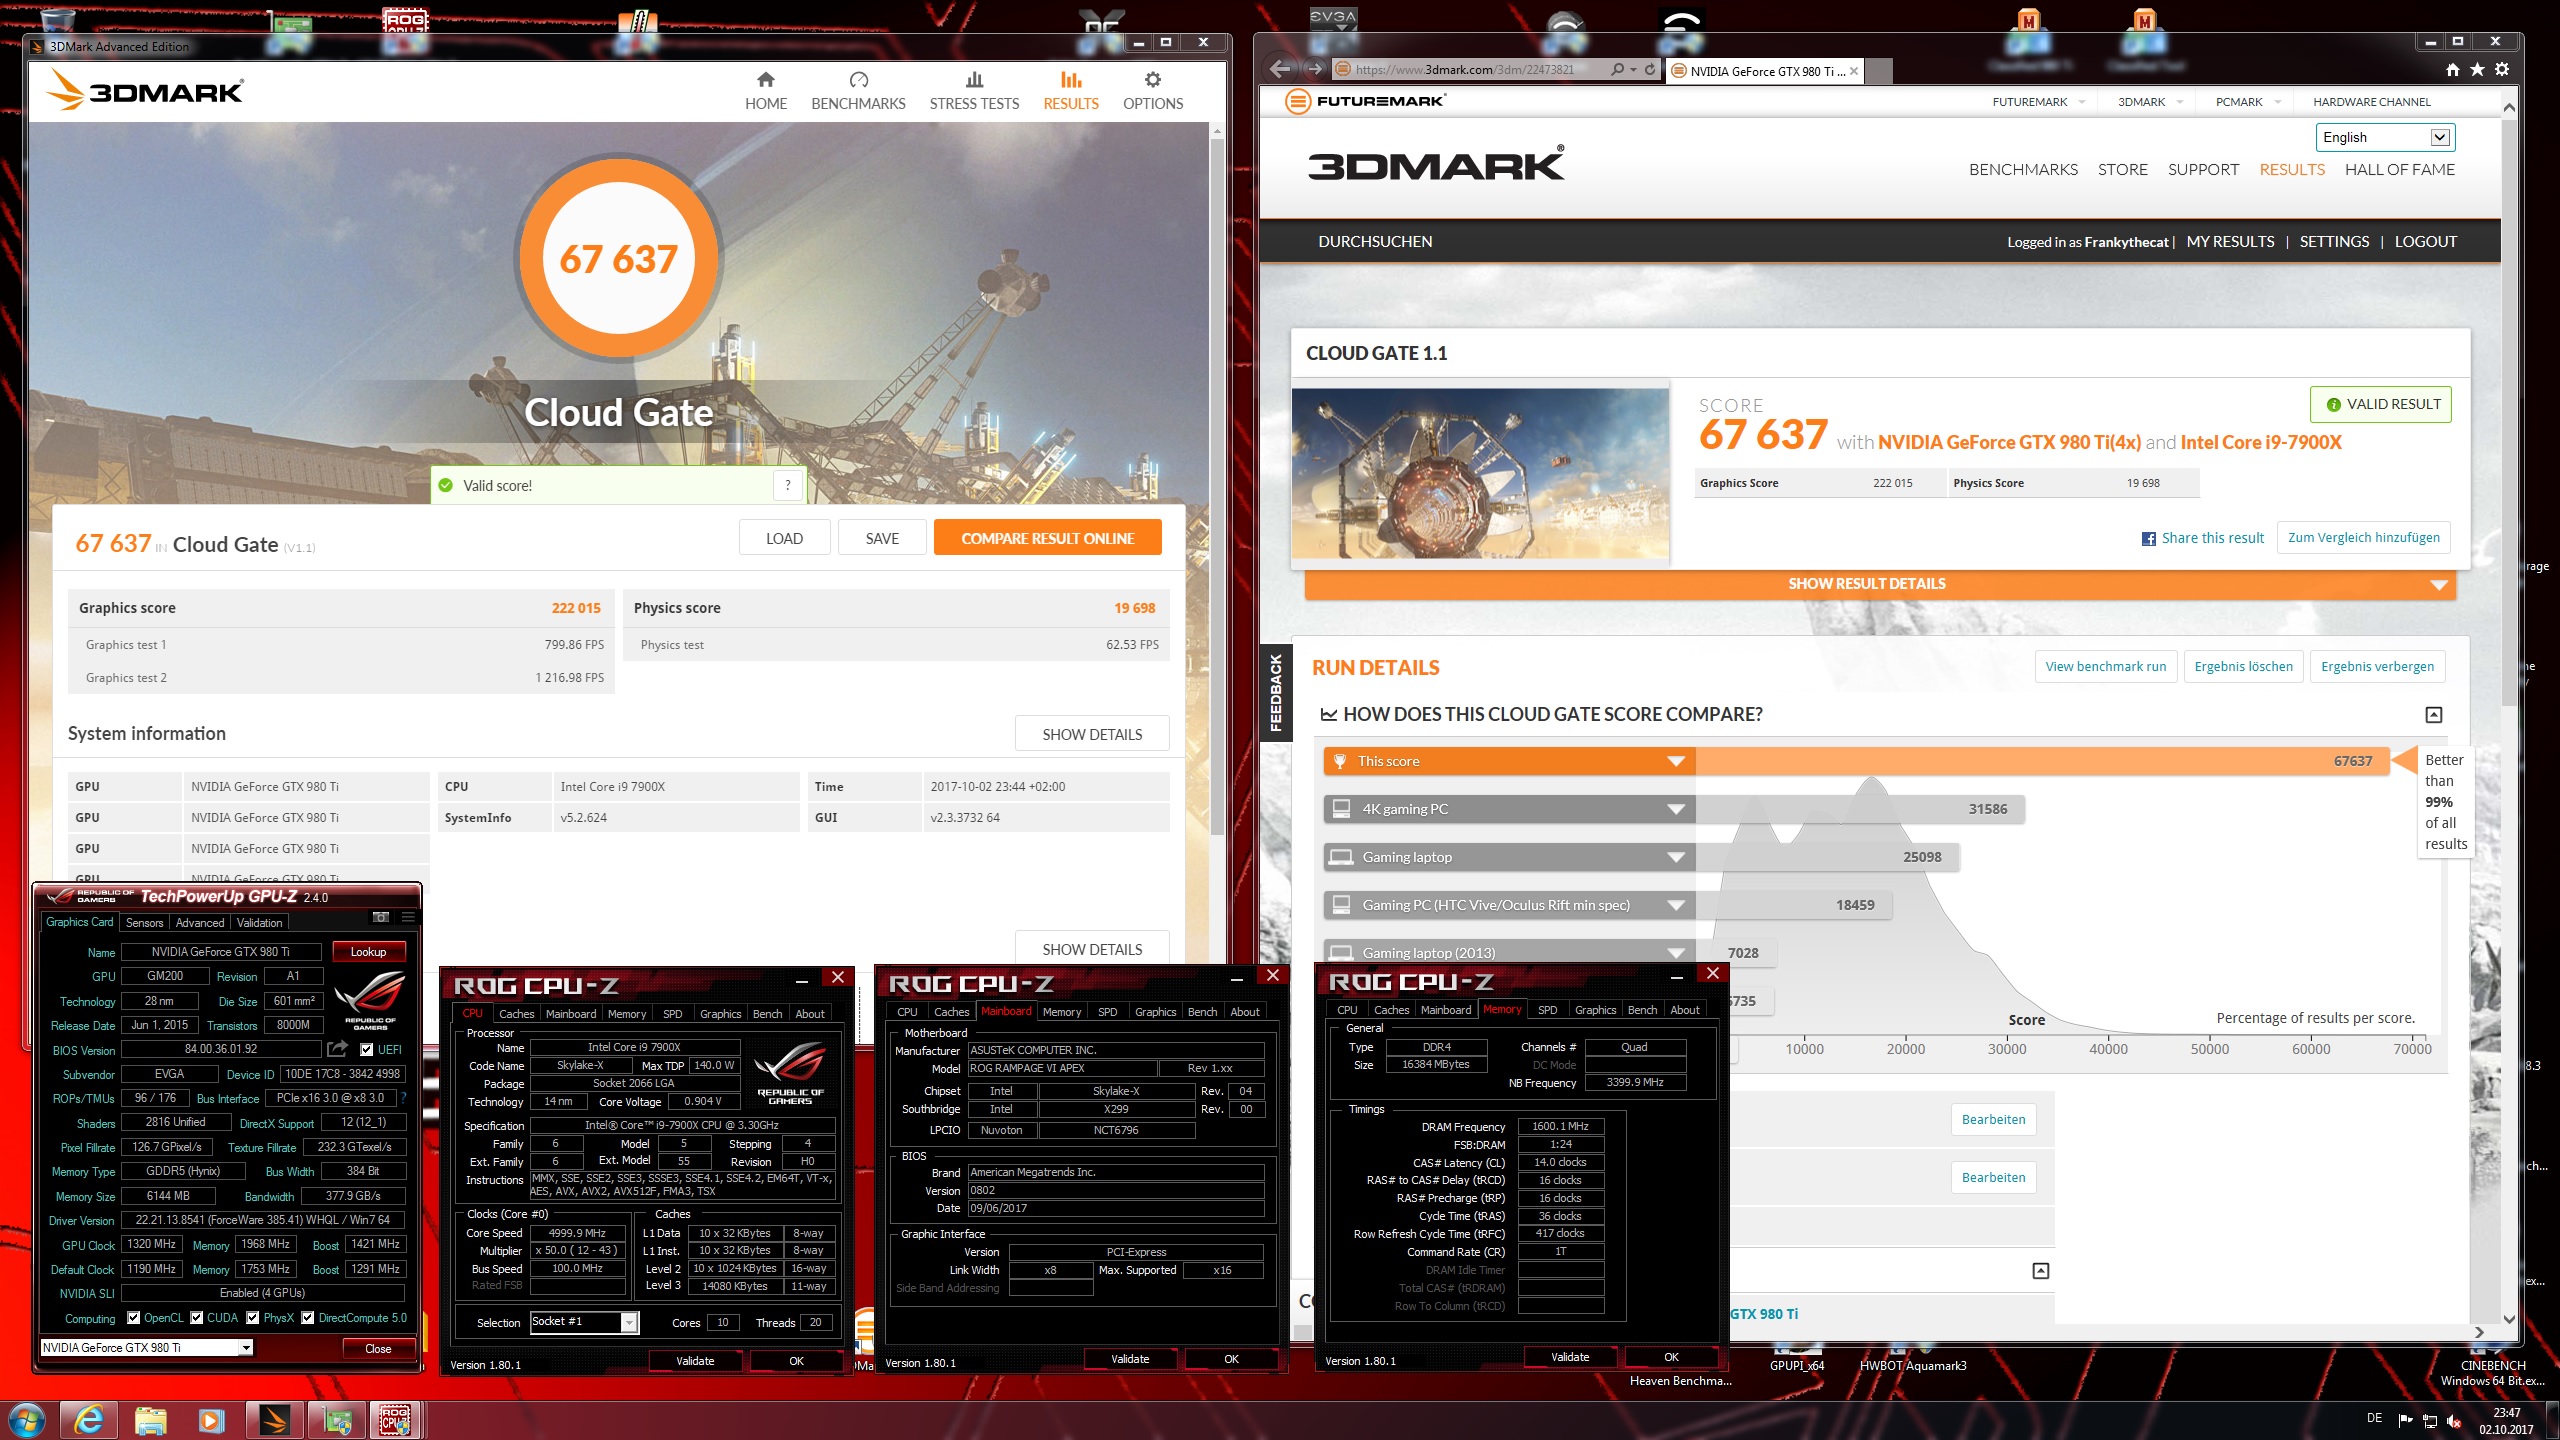2560x1440 pixels.
Task: Open HALL OF FAME on 3dmark.com
Action: click(x=2400, y=170)
